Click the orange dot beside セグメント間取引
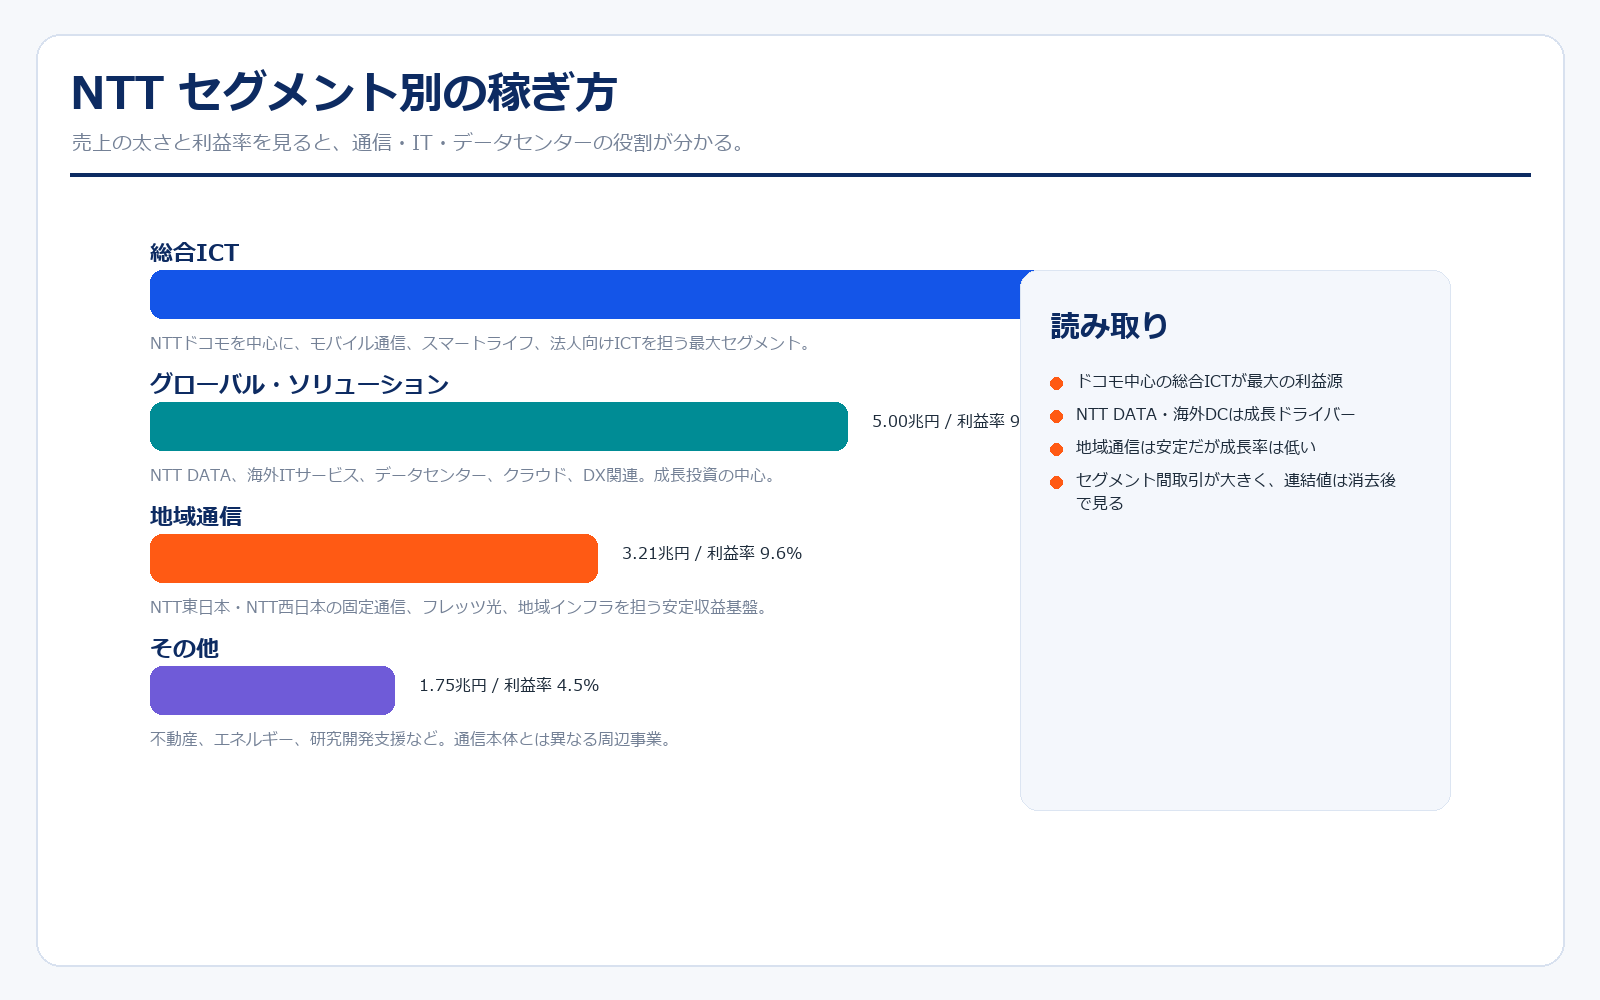Viewport: 1600px width, 1000px height. tap(1056, 482)
